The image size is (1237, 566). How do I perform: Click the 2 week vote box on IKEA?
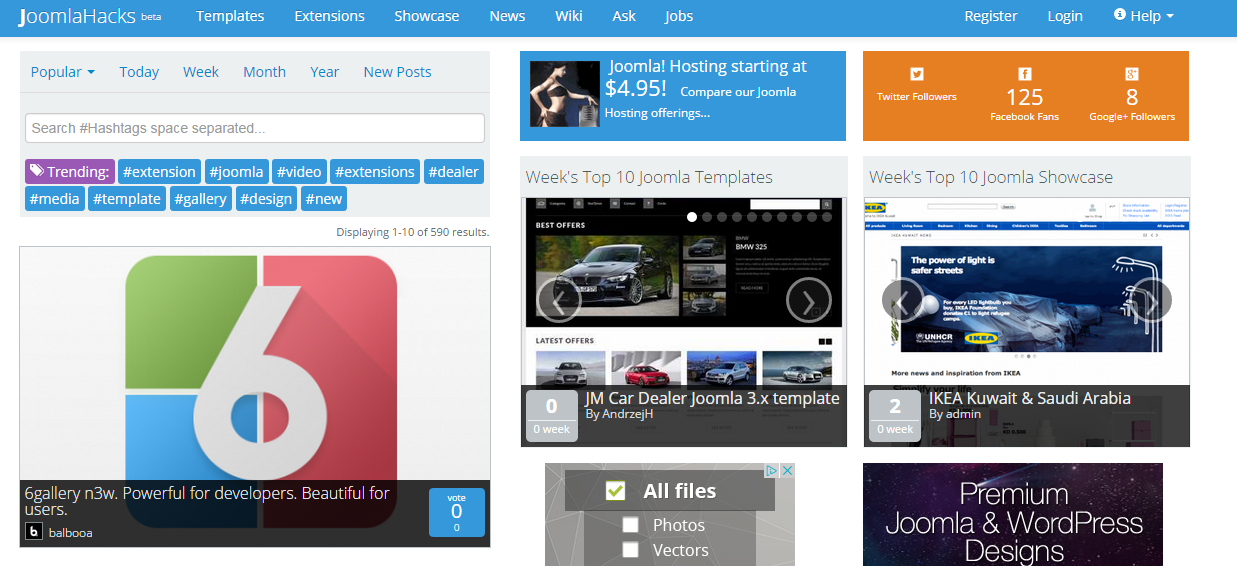click(x=895, y=416)
